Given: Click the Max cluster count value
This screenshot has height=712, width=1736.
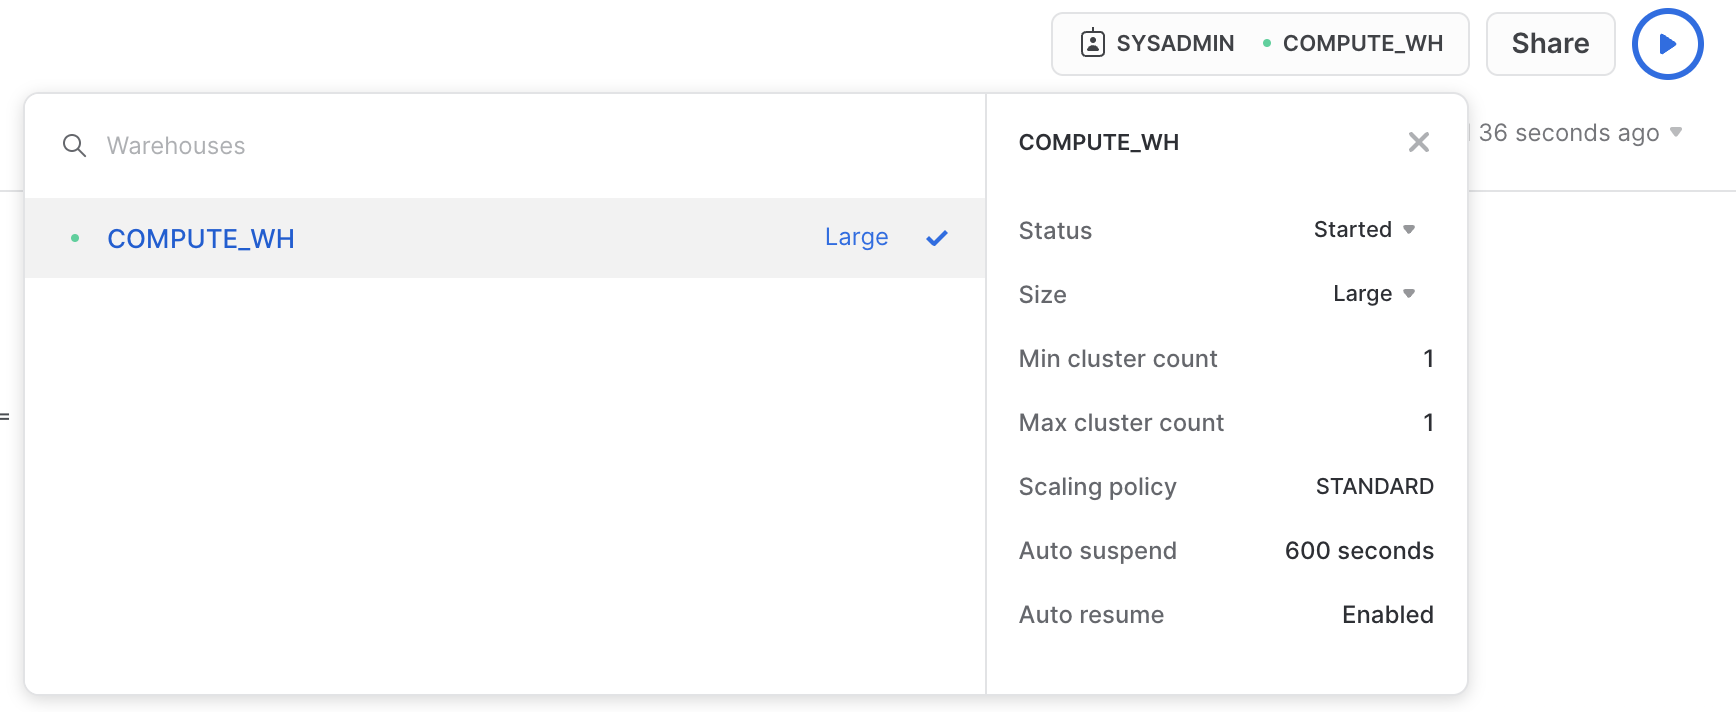Looking at the screenshot, I should coord(1428,422).
